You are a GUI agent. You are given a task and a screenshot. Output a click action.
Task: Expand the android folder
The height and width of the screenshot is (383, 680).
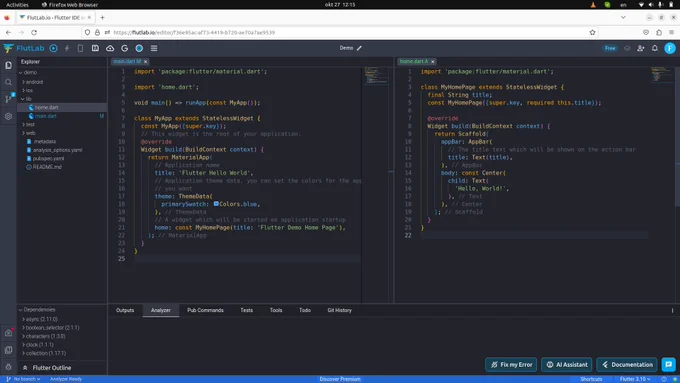(23, 82)
